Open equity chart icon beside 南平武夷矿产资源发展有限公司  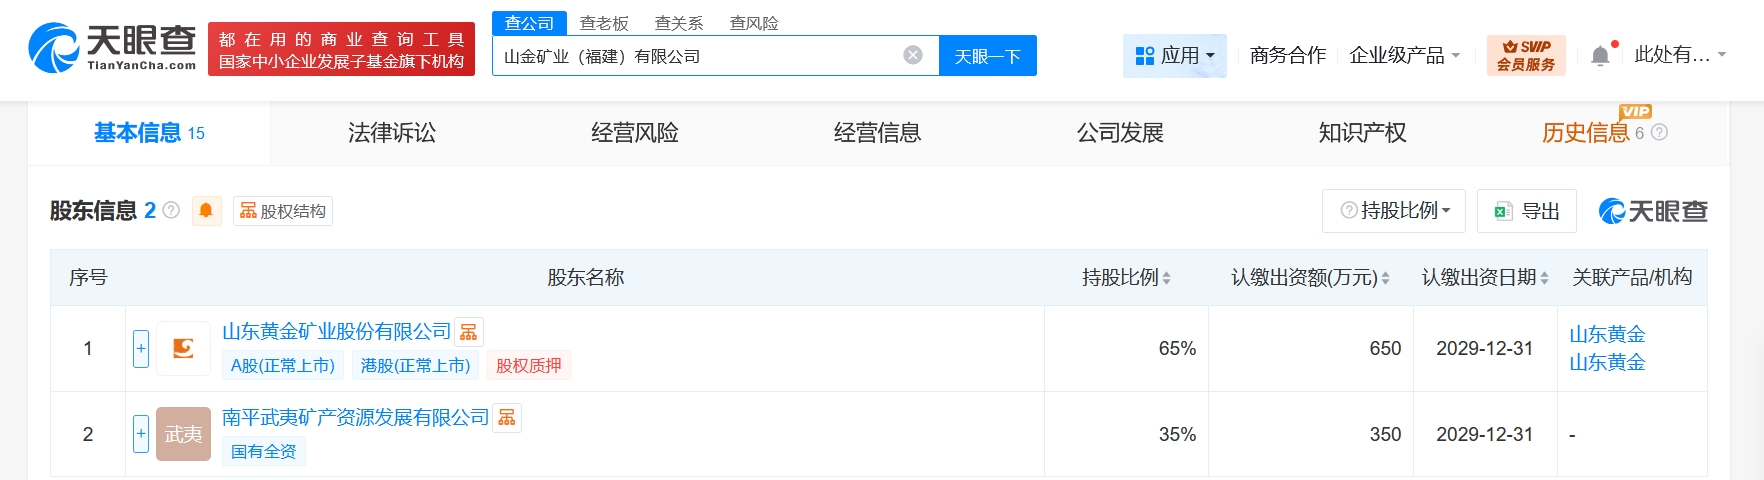pyautogui.click(x=507, y=418)
